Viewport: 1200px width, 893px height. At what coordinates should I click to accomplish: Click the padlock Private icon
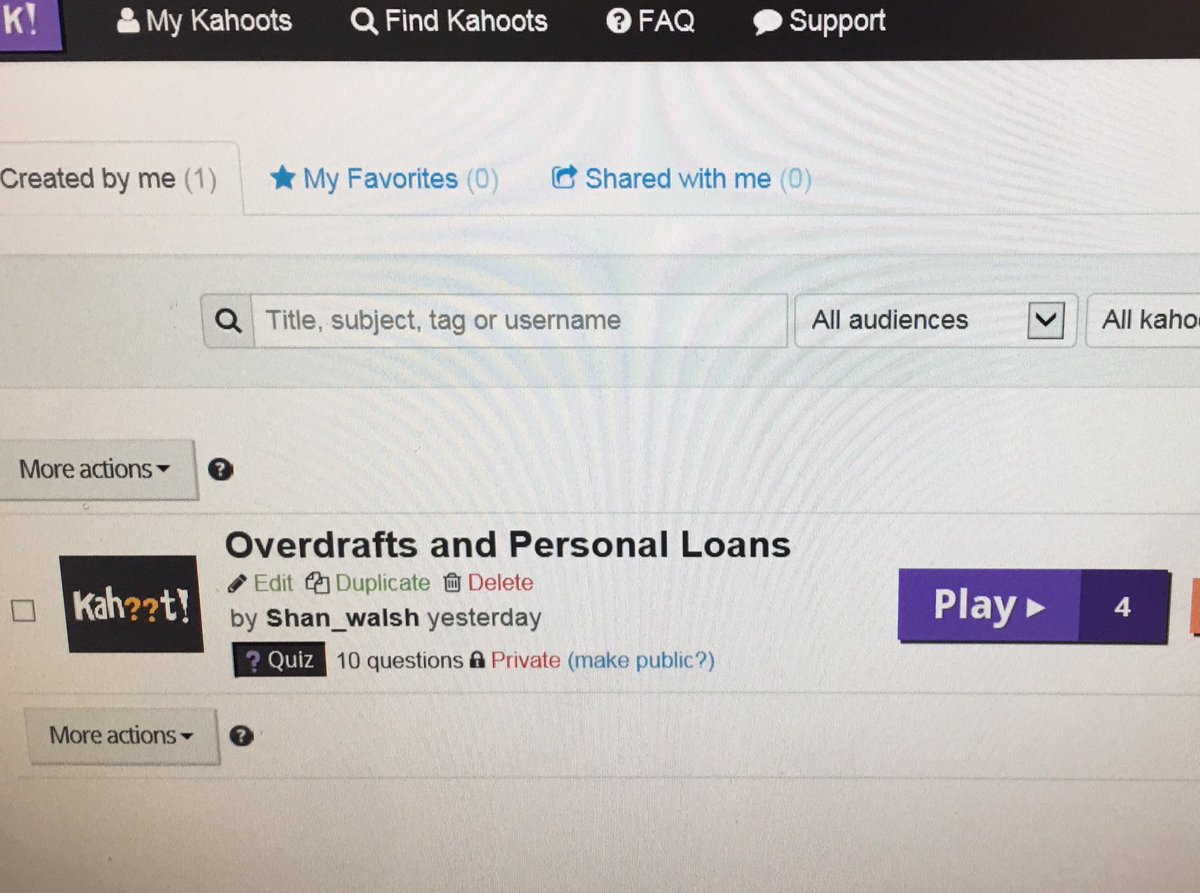[477, 661]
